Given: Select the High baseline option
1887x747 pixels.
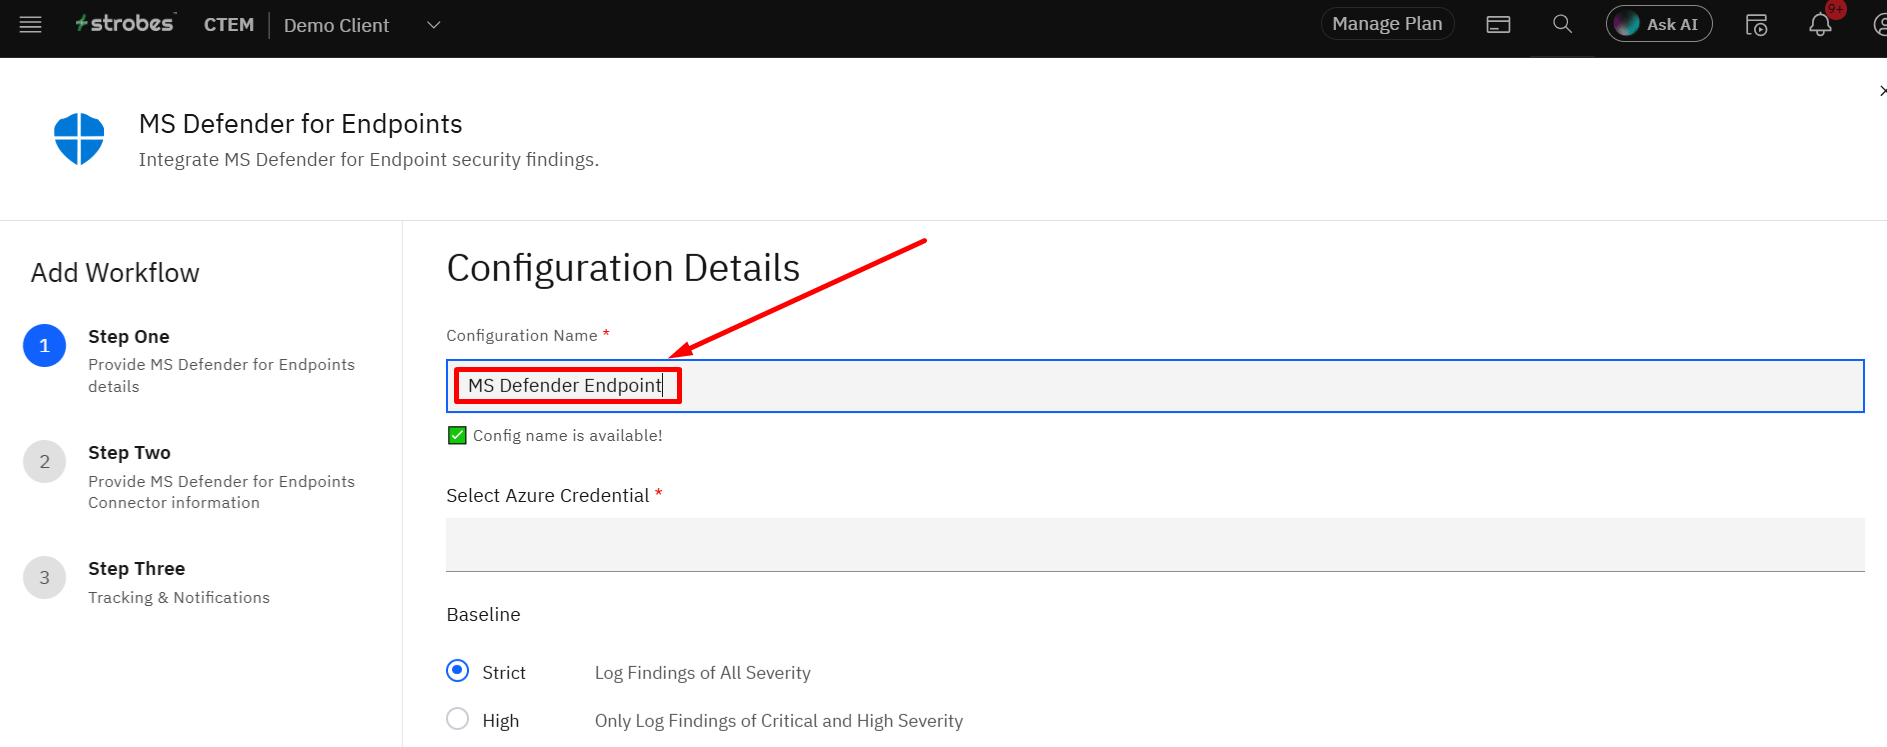Looking at the screenshot, I should [x=457, y=719].
